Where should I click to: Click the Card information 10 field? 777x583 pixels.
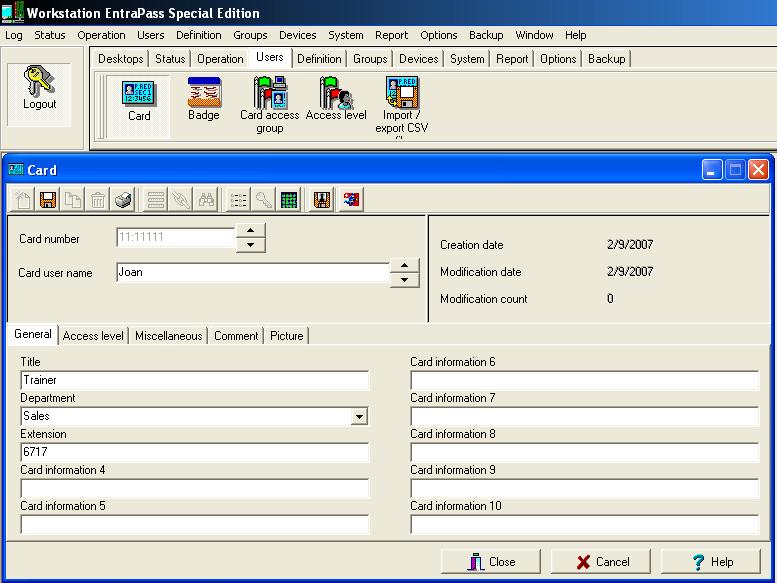tap(585, 525)
